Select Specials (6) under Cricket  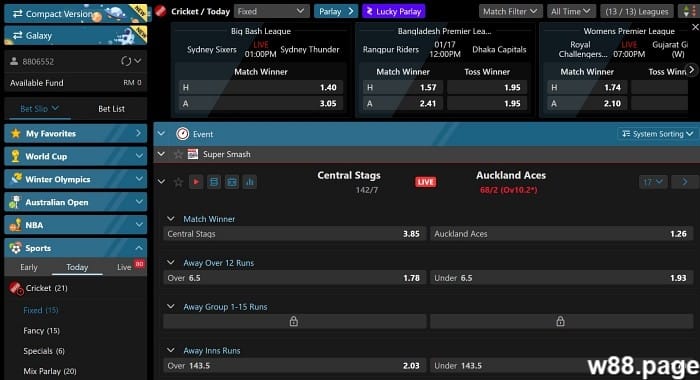44,351
